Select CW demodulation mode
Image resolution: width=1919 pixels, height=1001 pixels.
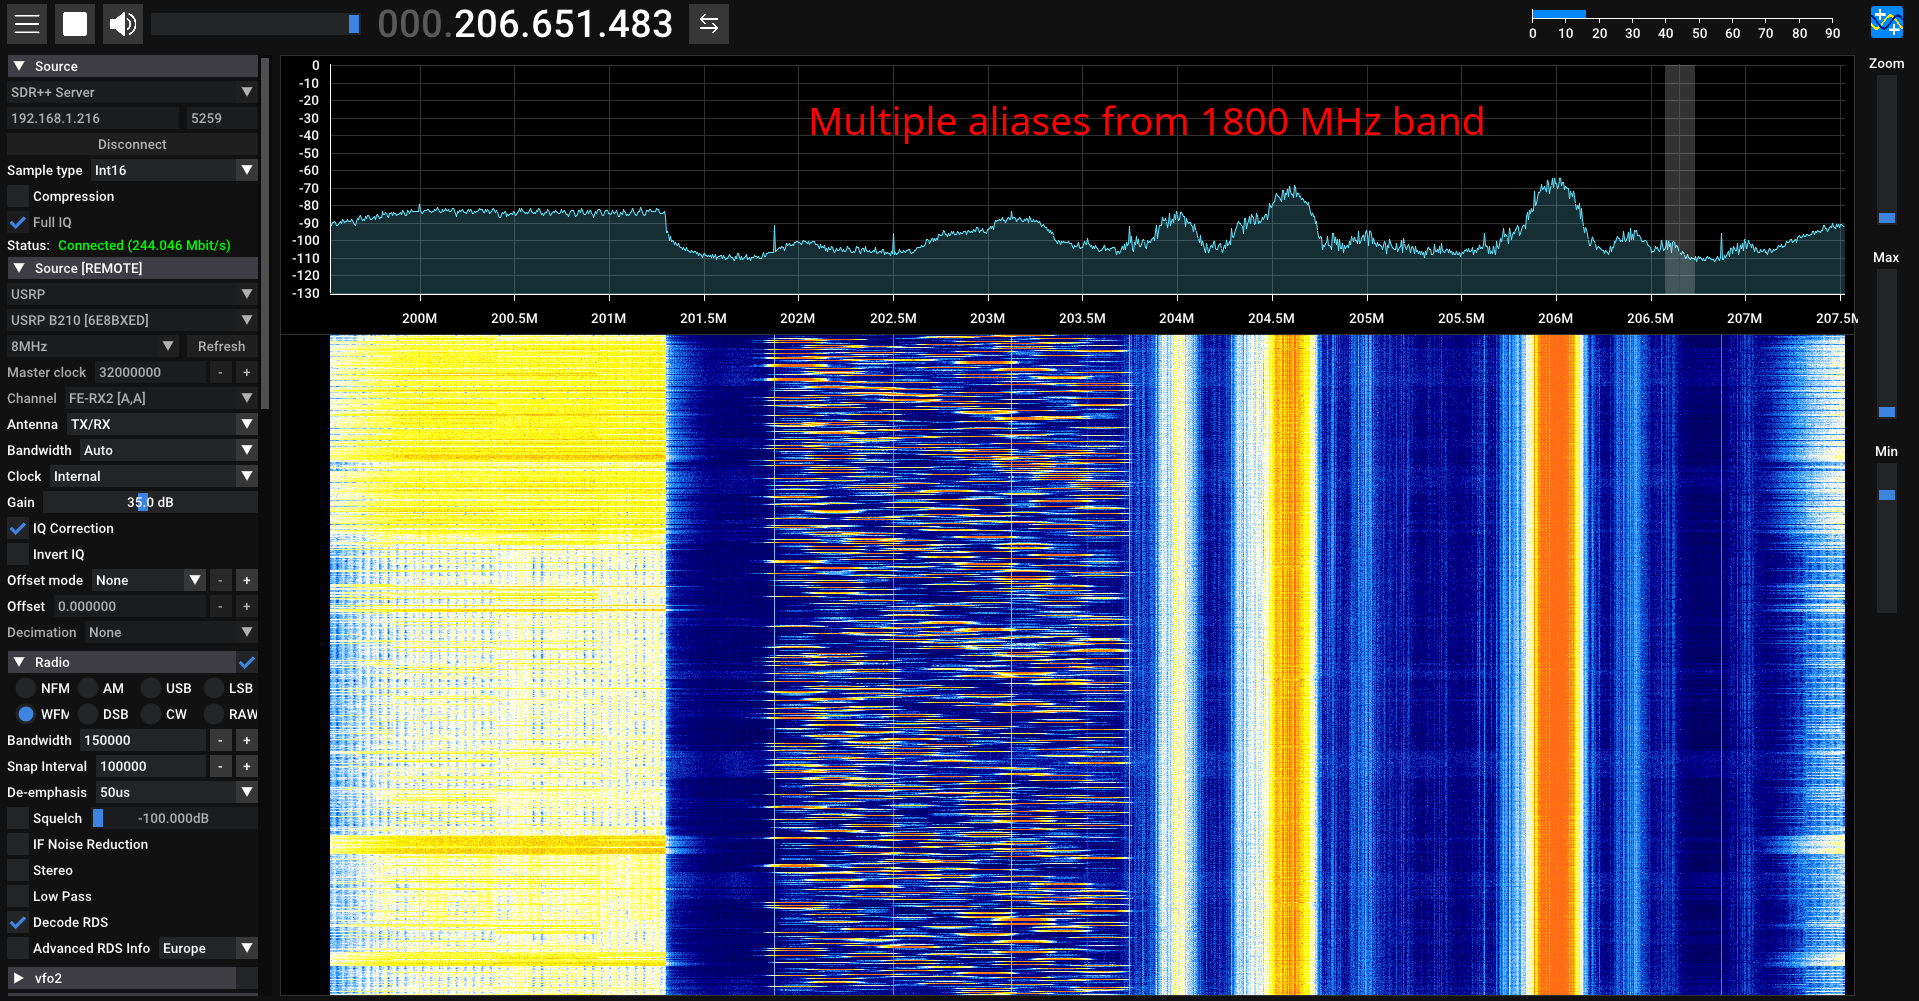pyautogui.click(x=151, y=714)
